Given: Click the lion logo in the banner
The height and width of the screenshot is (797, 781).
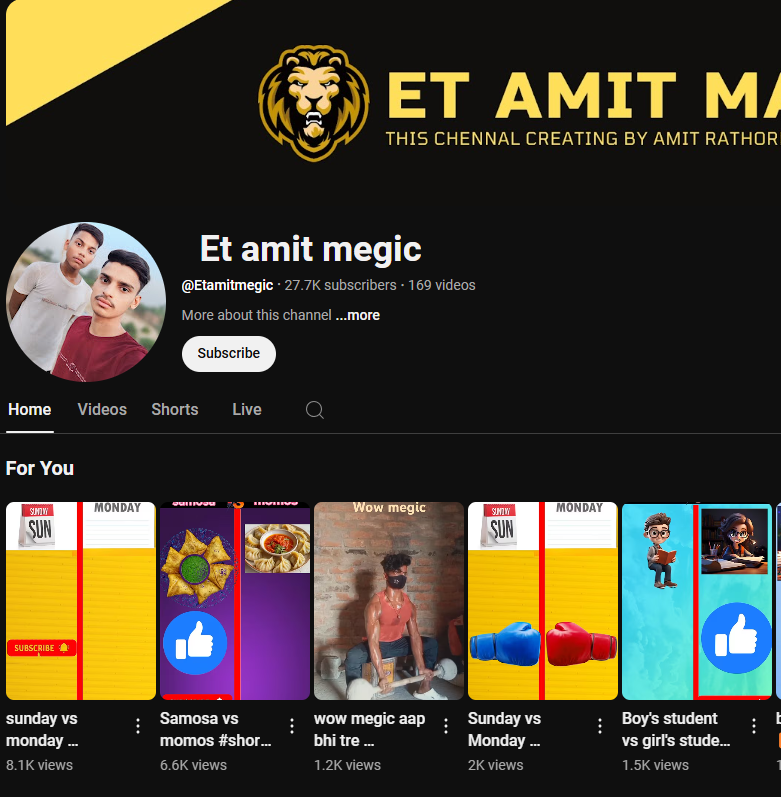Looking at the screenshot, I should [314, 103].
